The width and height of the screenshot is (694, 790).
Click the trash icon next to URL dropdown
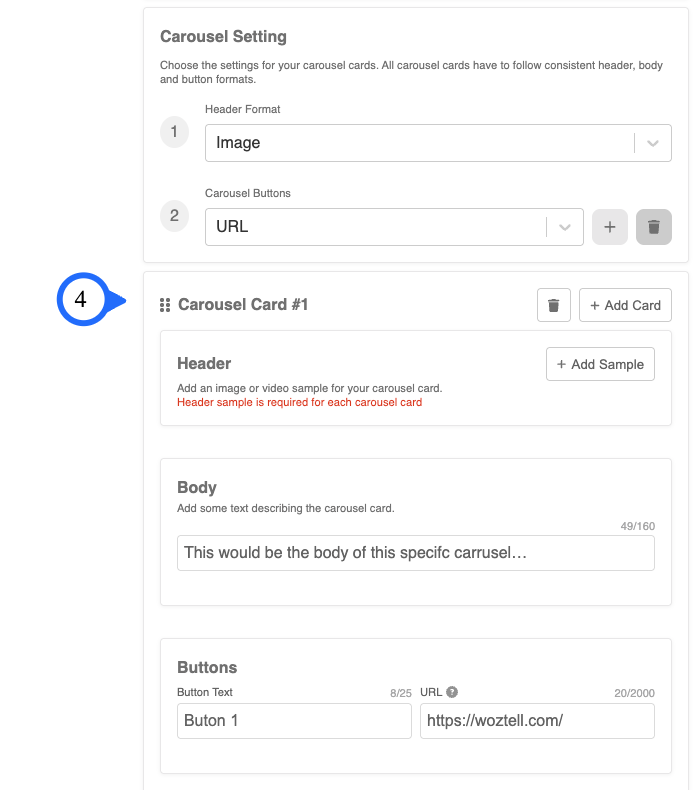tap(654, 227)
